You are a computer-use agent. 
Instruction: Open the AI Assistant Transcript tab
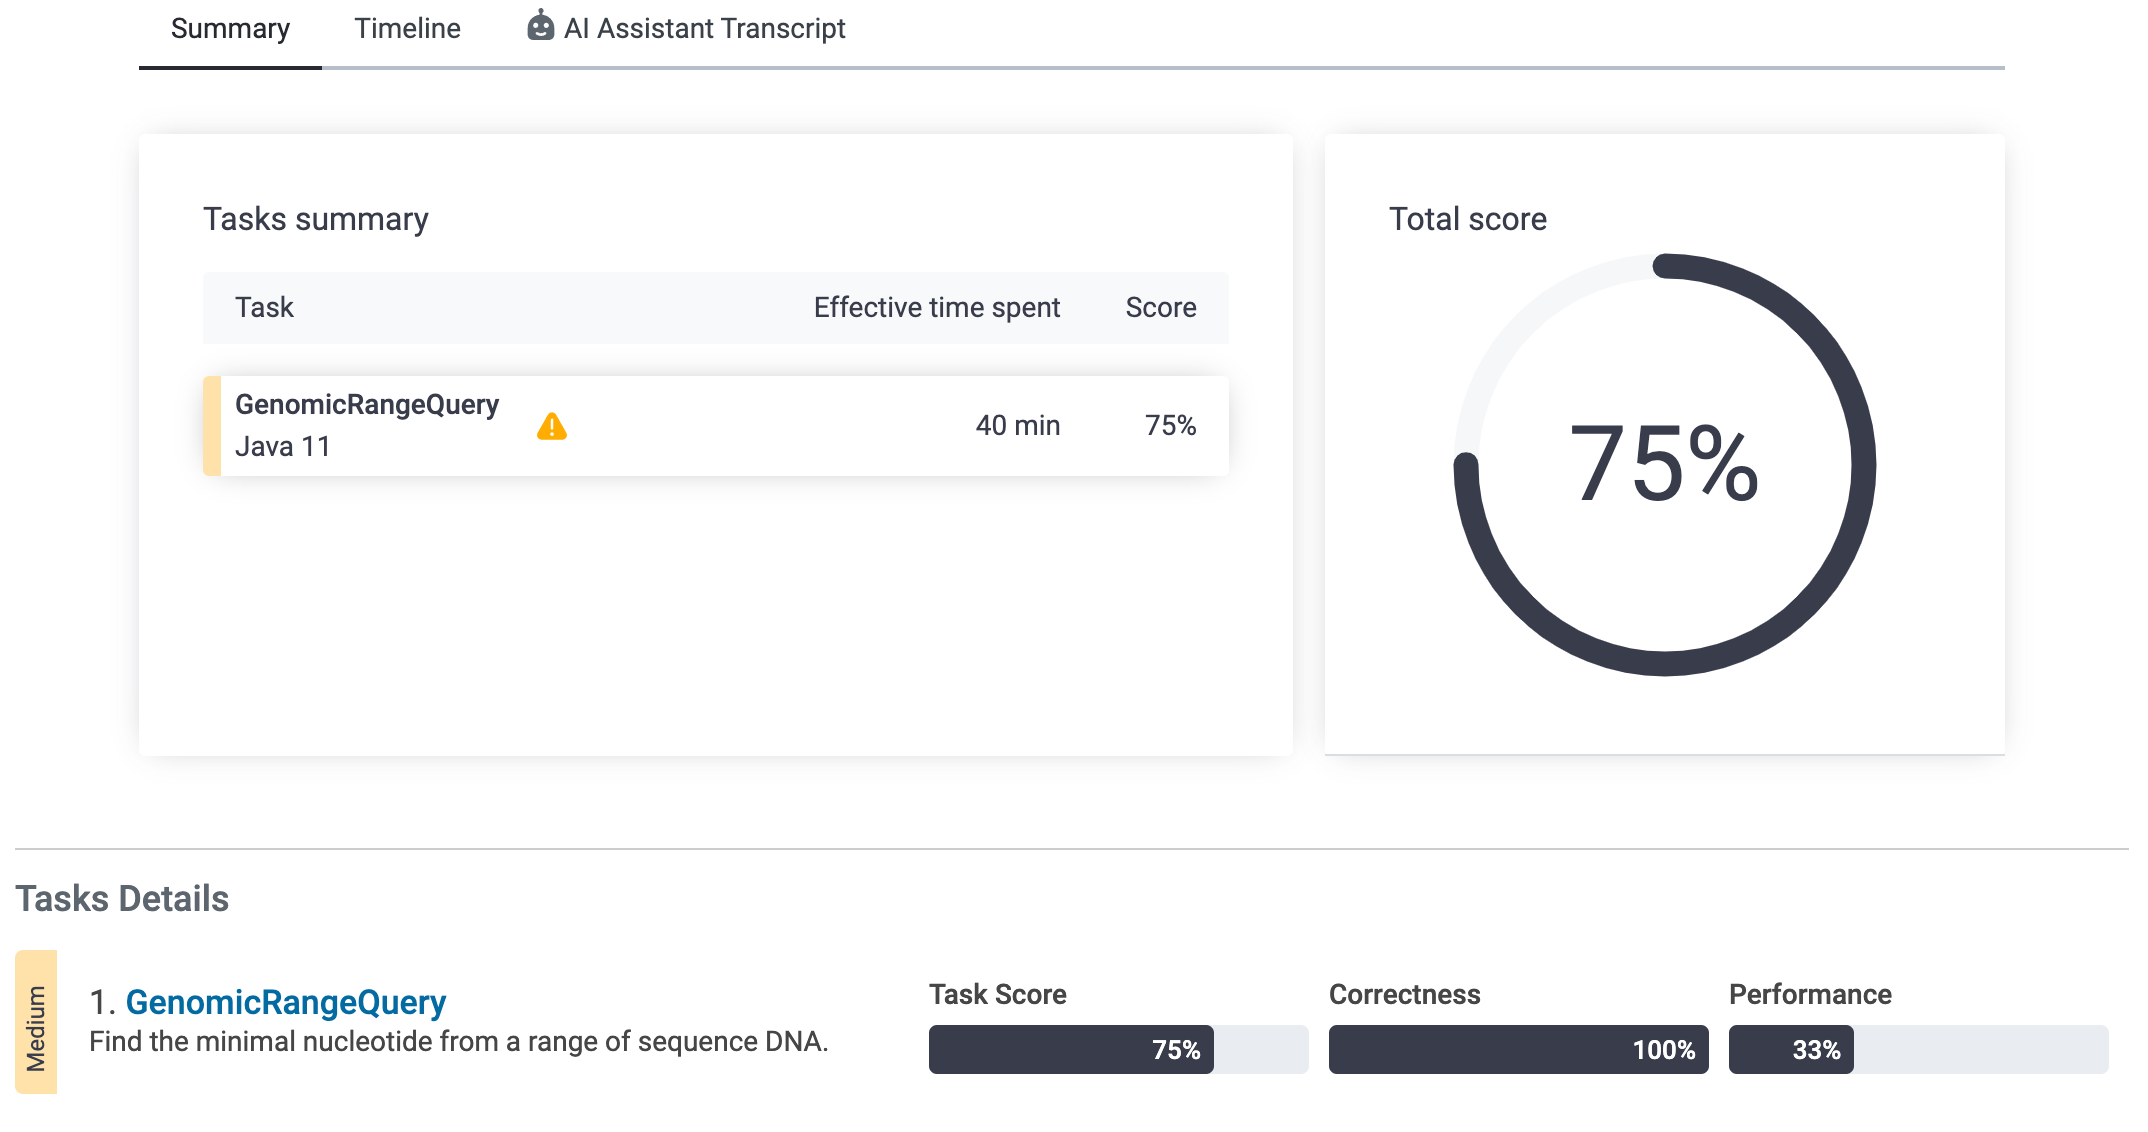click(704, 29)
